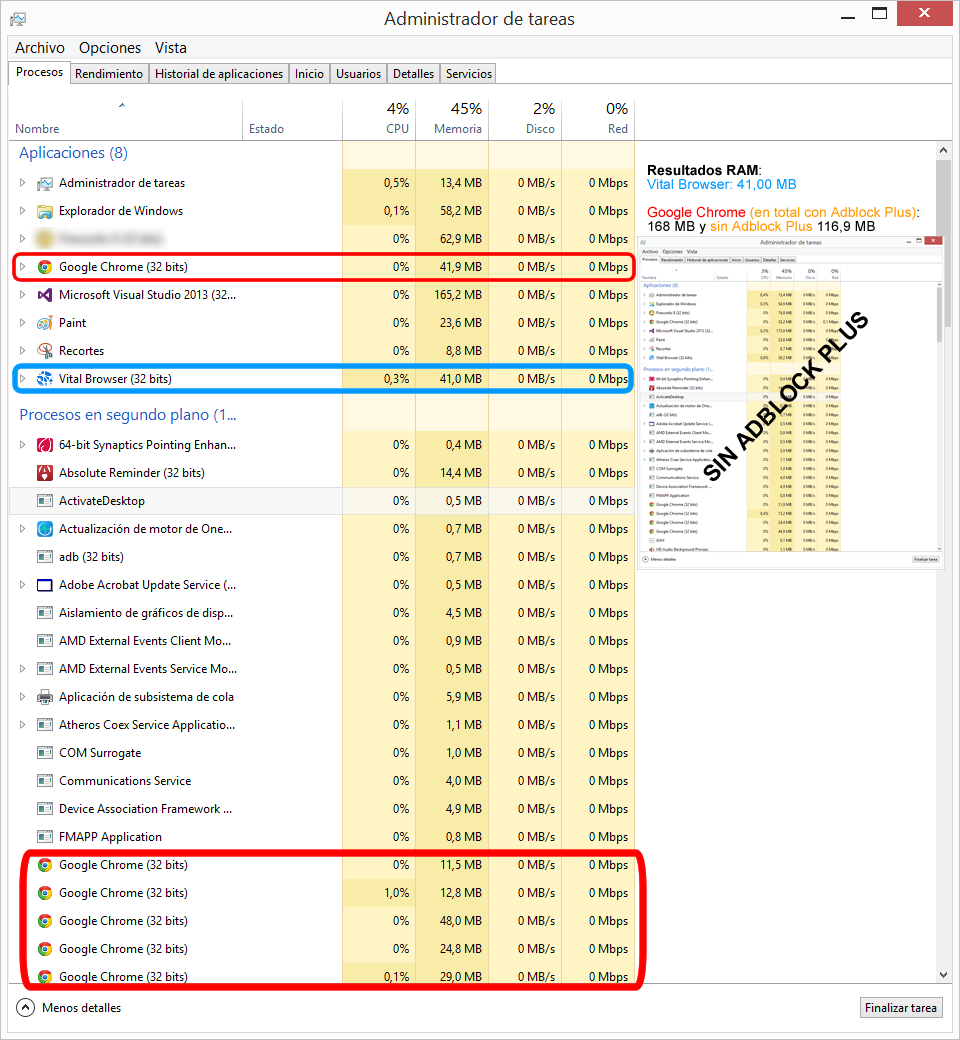Click the Administrador de tareas process icon
Viewport: 960px width, 1040px height.
pyautogui.click(x=44, y=183)
